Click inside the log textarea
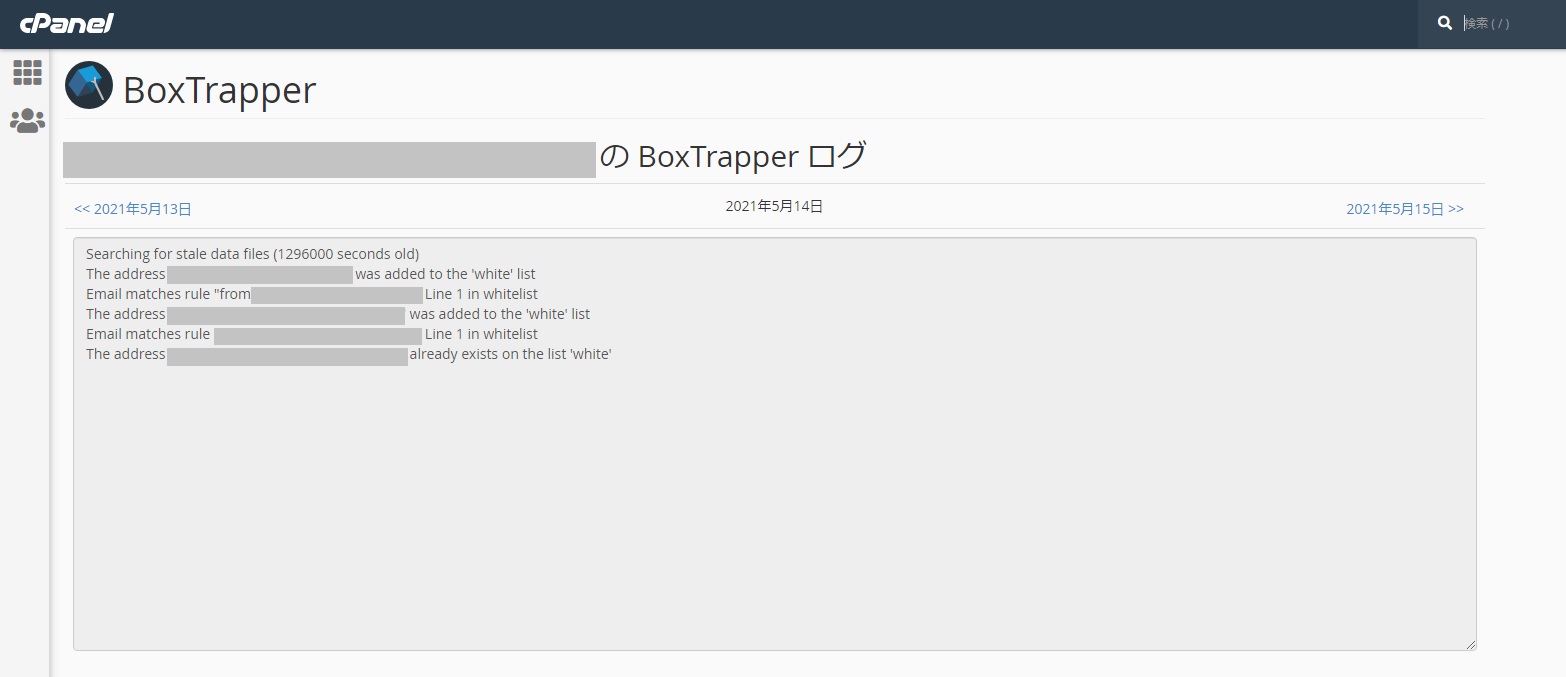 pos(775,444)
